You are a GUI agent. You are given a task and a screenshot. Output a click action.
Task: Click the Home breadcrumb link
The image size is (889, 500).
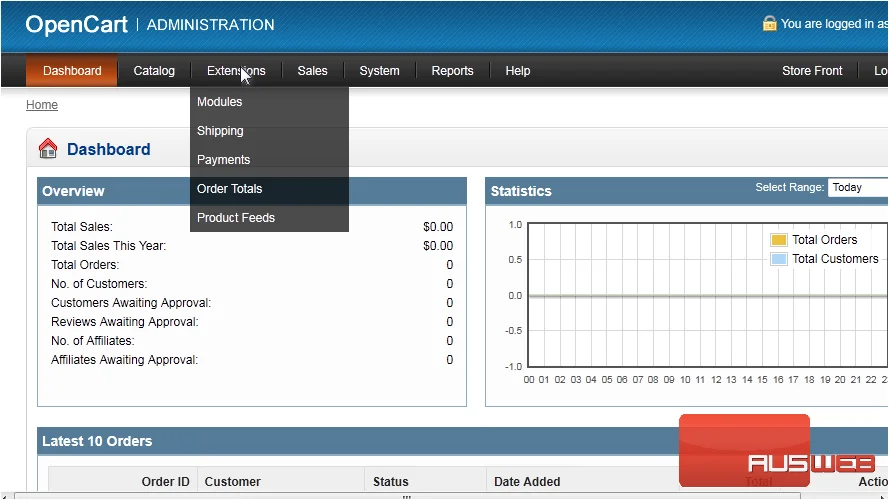pyautogui.click(x=42, y=105)
